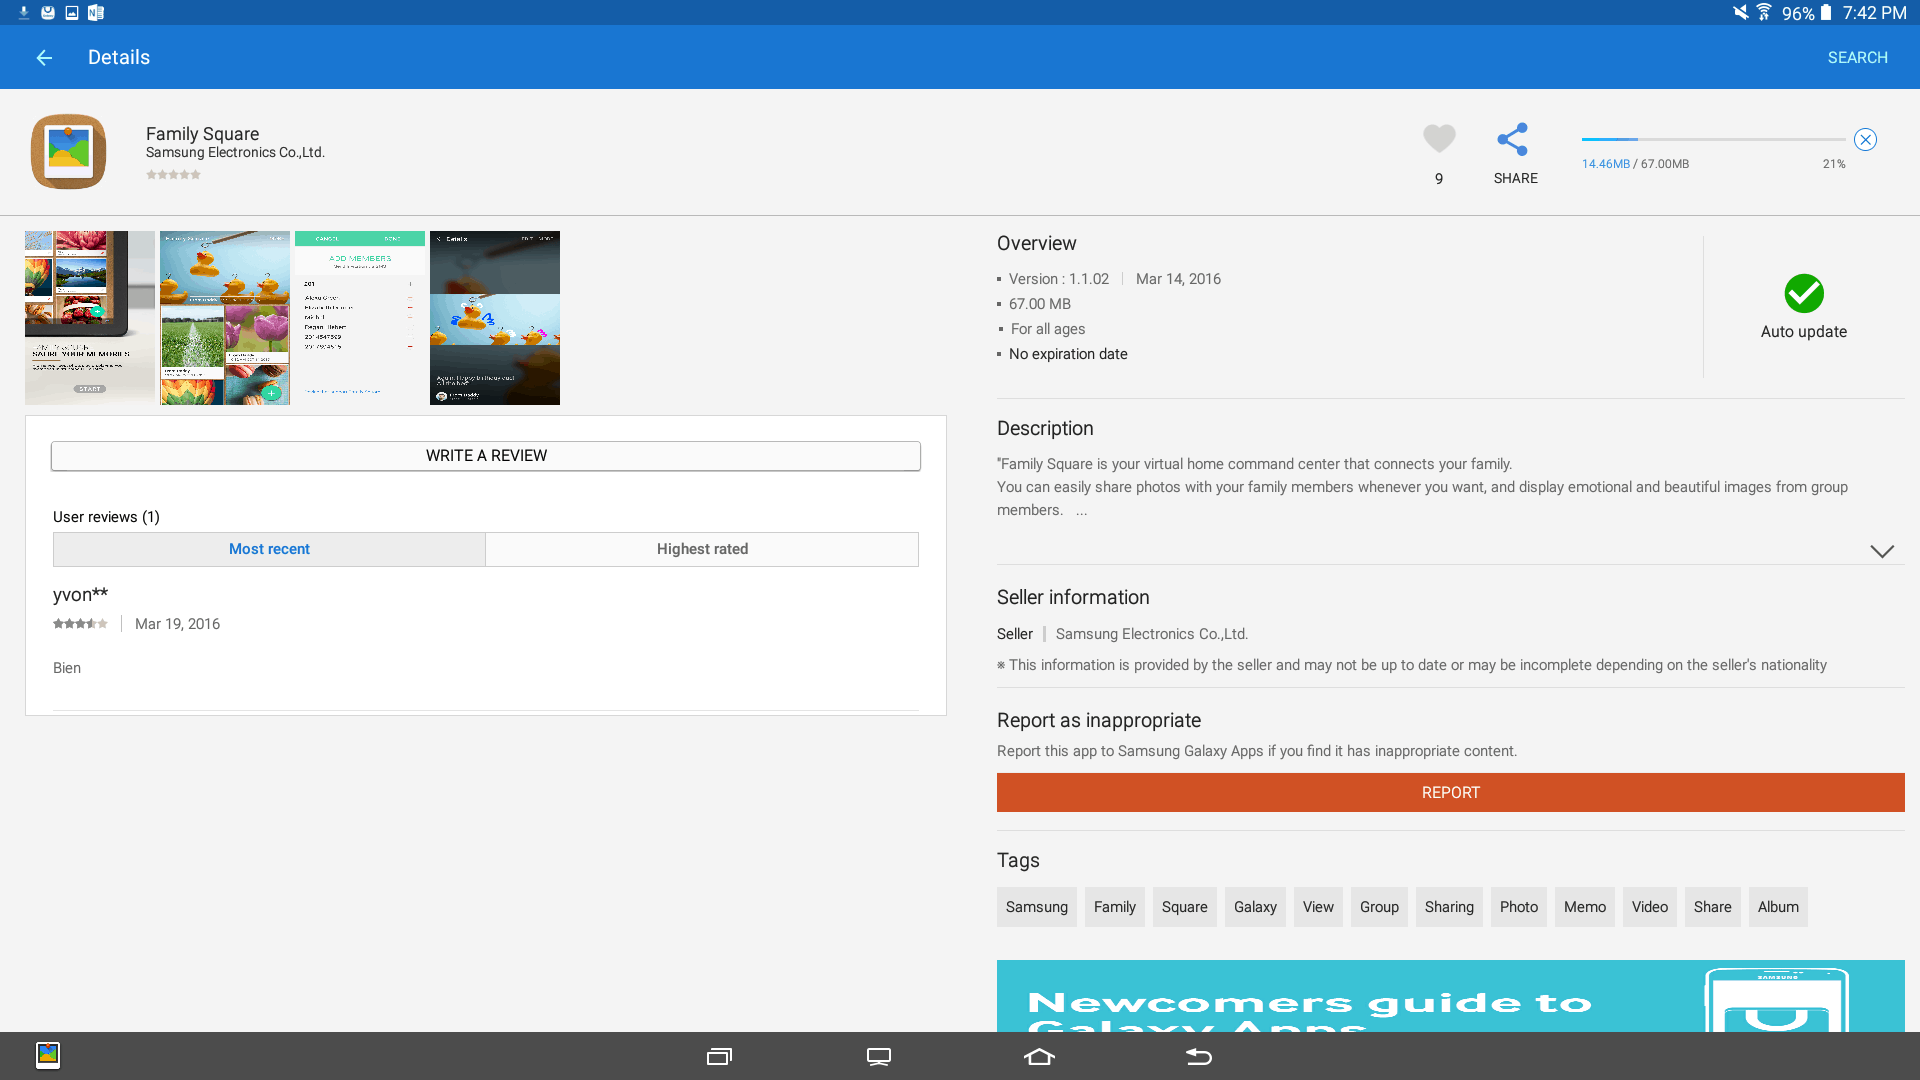Select the View tag
The height and width of the screenshot is (1080, 1920).
1318,907
